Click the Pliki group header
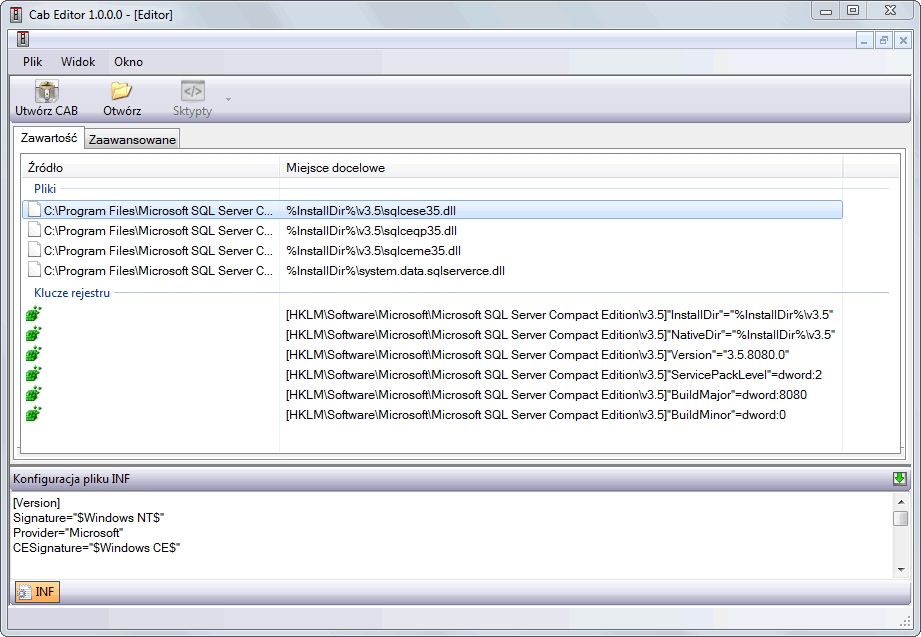Image resolution: width=921 pixels, height=637 pixels. [x=45, y=189]
